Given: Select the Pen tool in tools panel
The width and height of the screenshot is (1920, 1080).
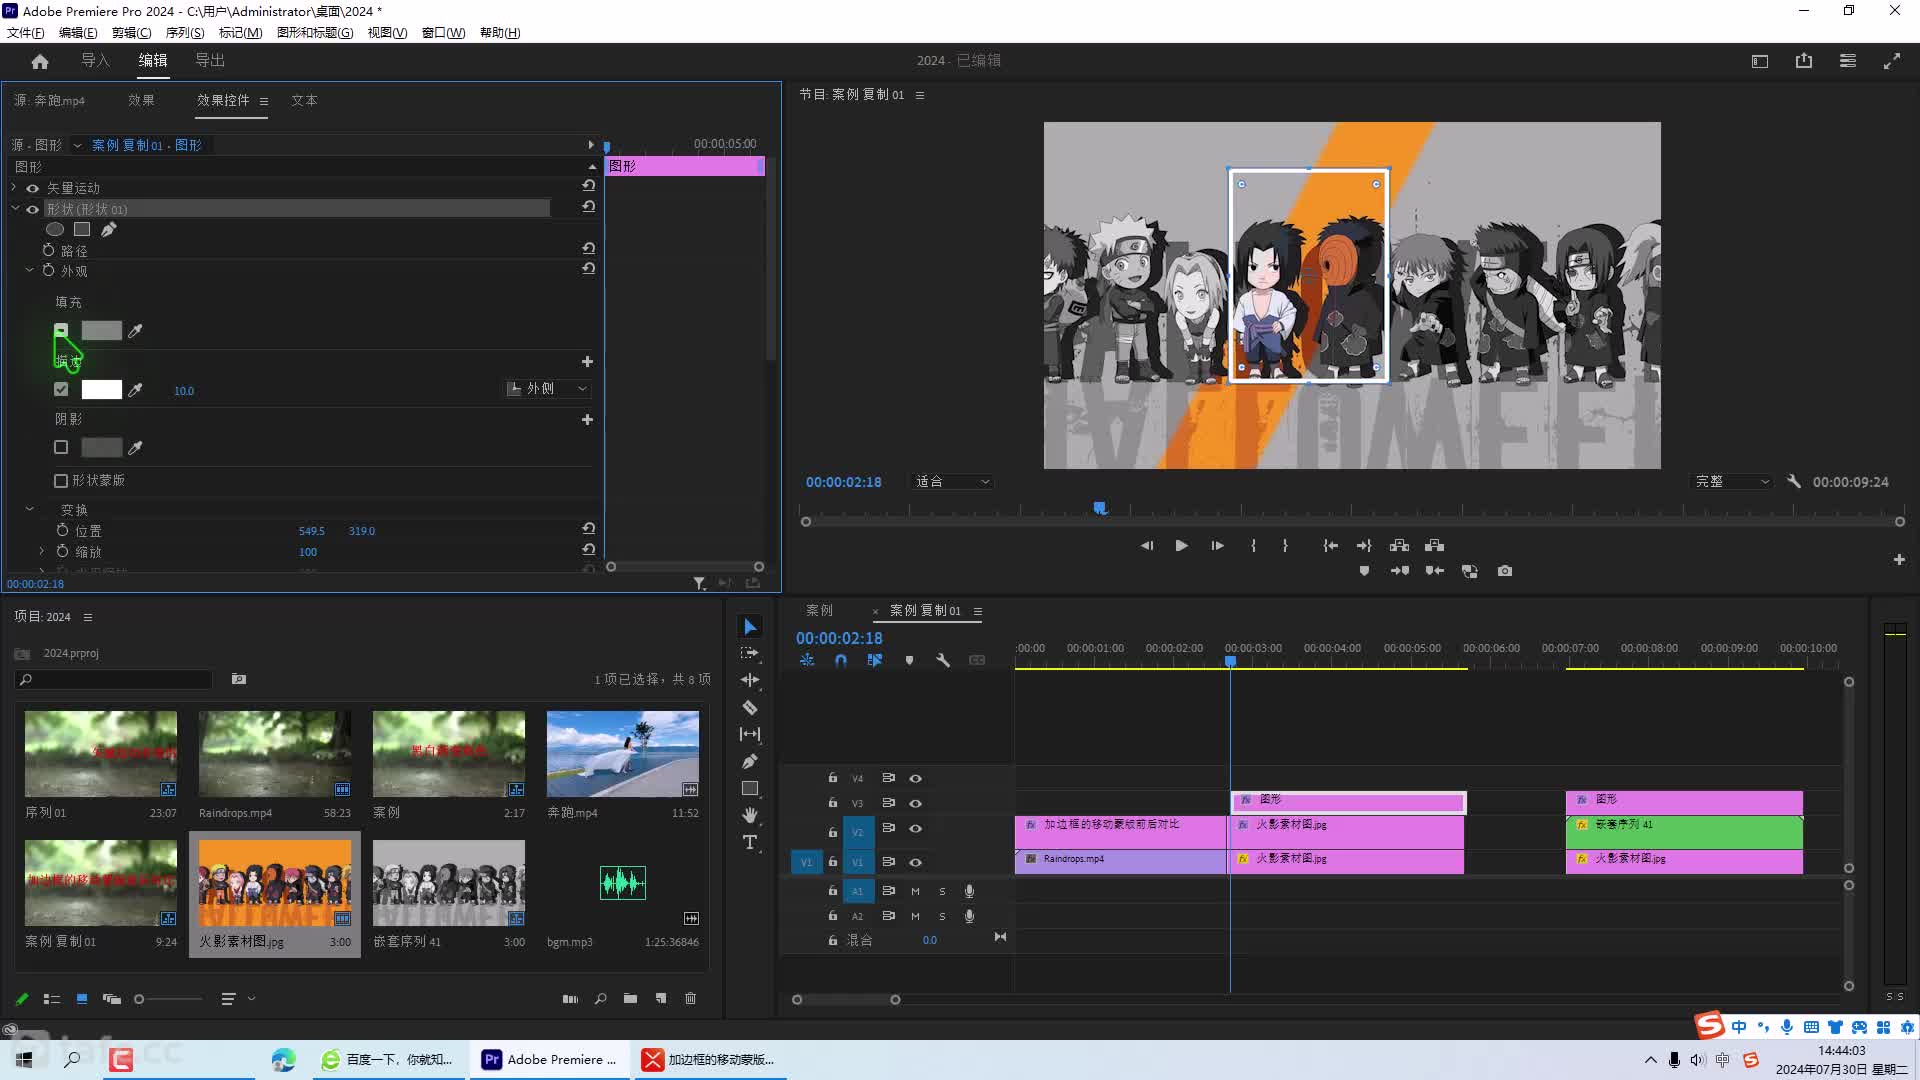Looking at the screenshot, I should coord(750,761).
